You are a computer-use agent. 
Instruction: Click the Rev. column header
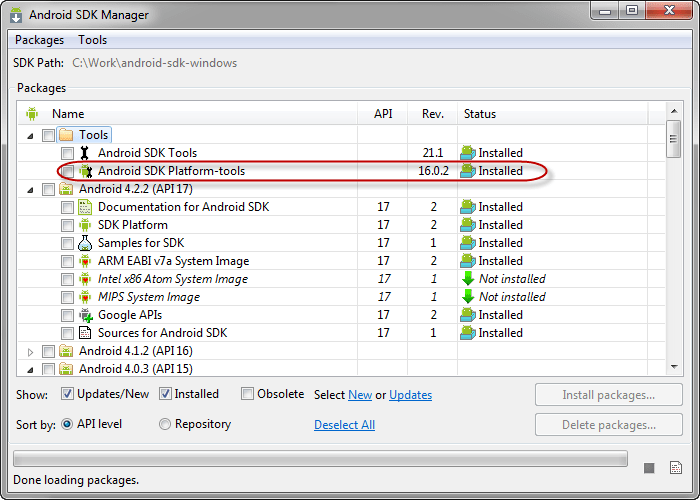433,113
